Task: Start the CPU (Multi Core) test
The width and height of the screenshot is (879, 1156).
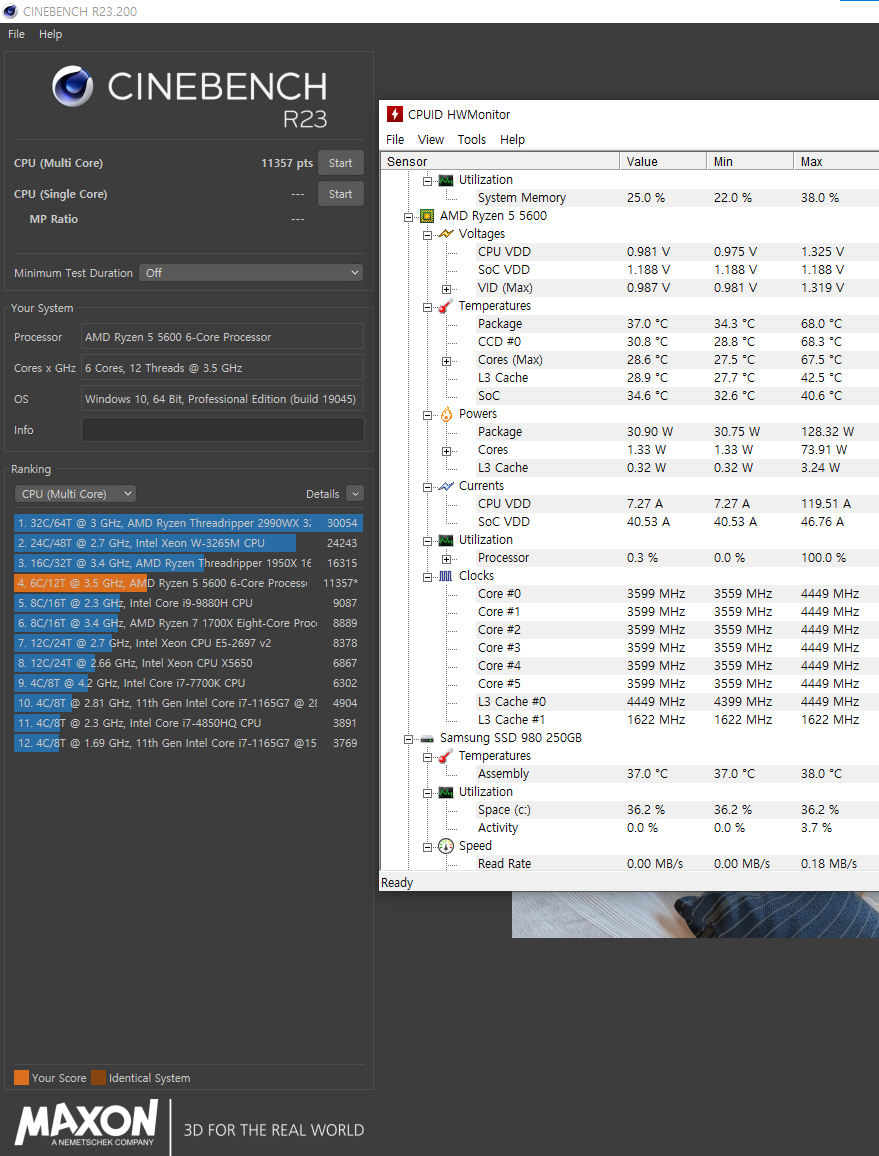Action: 341,163
